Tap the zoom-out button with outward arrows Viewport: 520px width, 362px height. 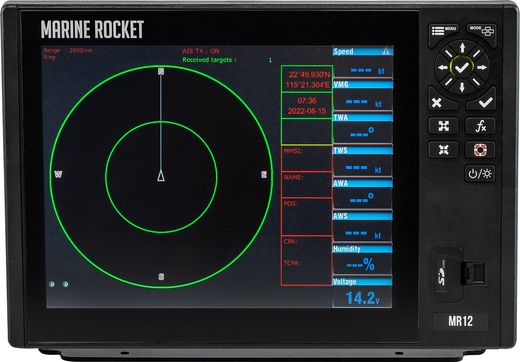[443, 126]
